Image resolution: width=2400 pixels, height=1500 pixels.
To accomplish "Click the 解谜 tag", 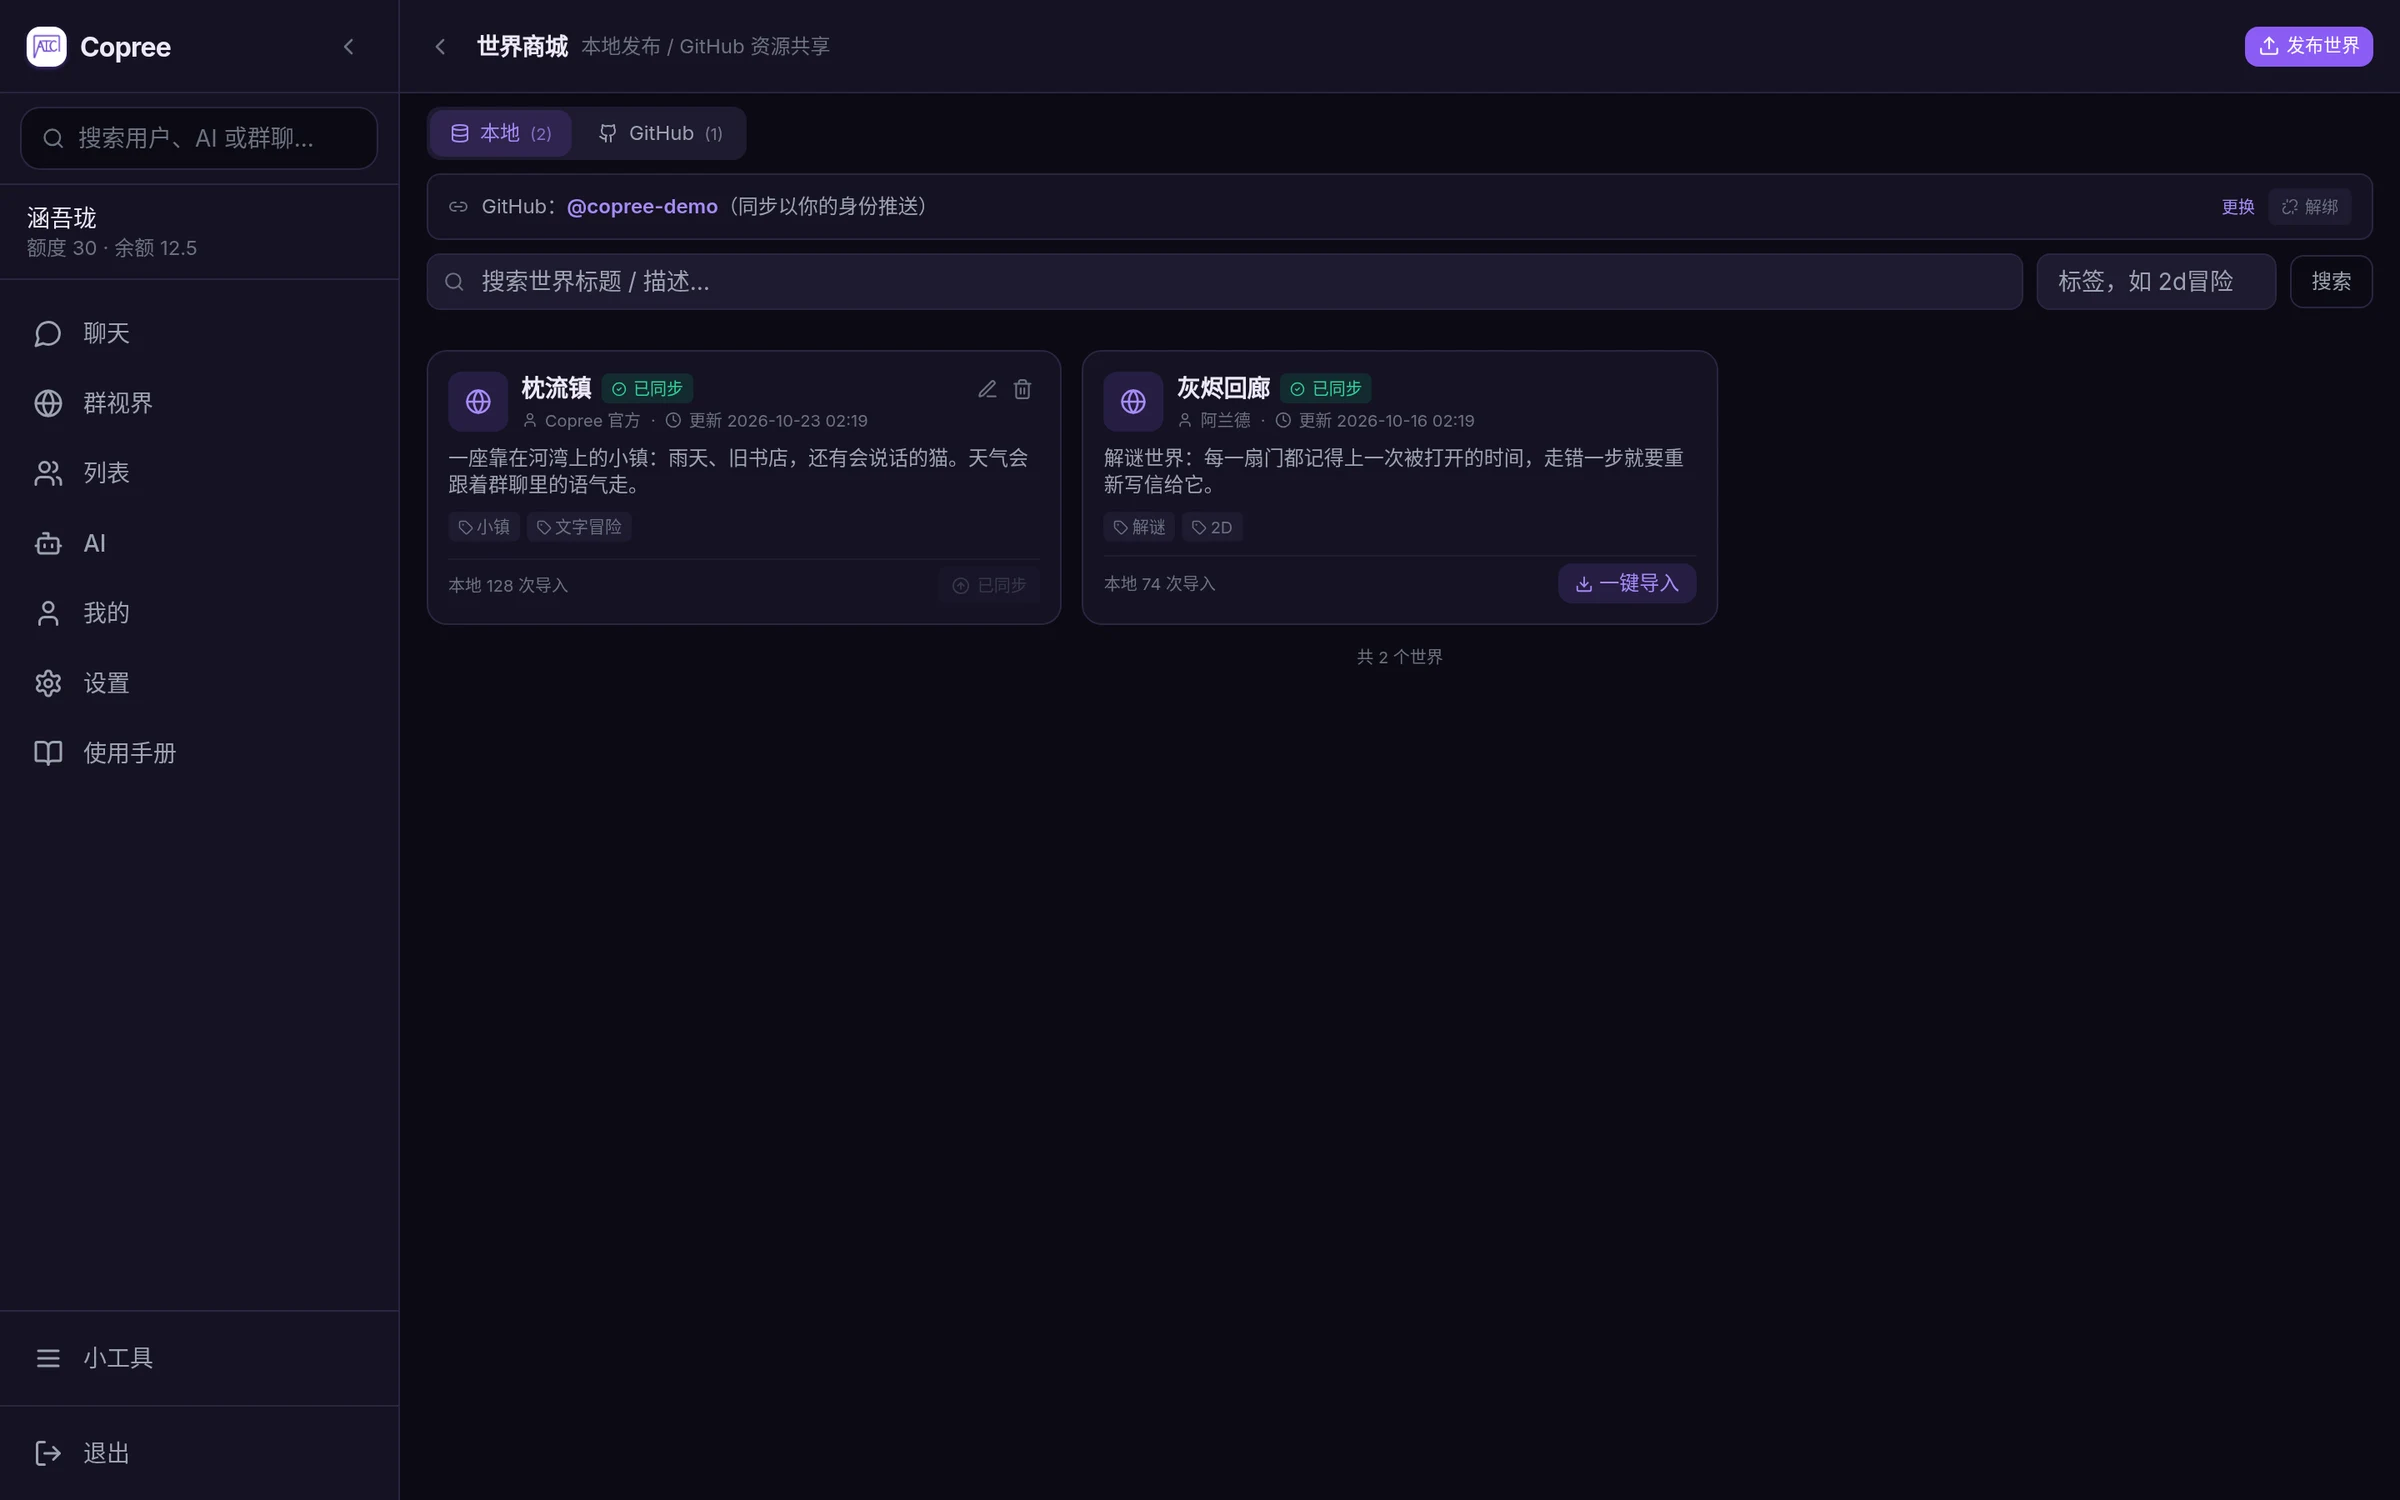I will (x=1139, y=527).
